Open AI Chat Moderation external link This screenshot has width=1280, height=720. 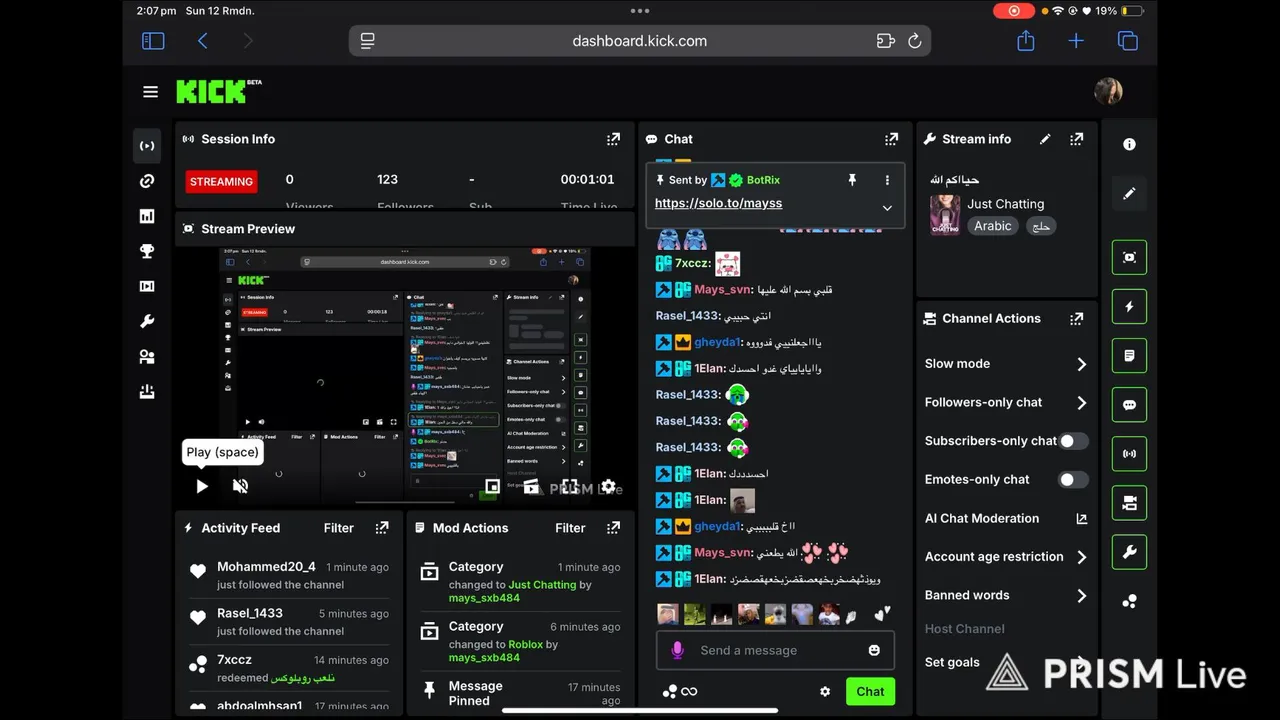(x=1081, y=519)
